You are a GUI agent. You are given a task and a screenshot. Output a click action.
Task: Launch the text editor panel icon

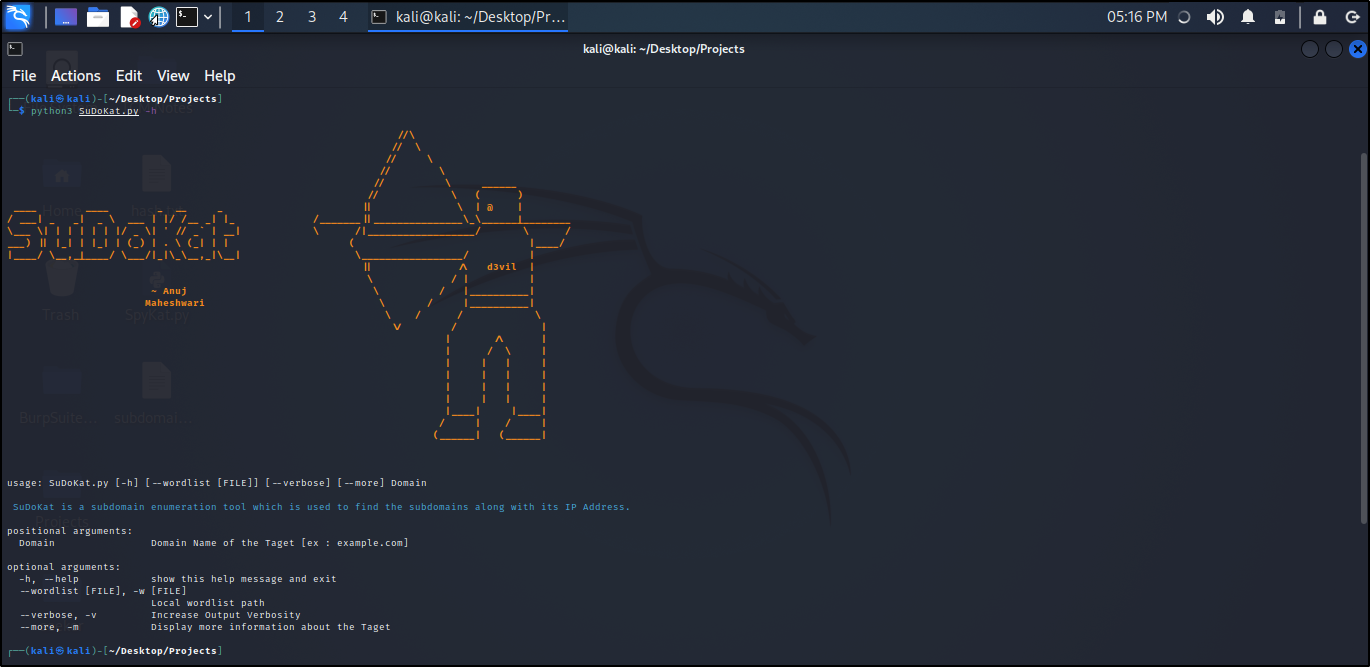tap(129, 17)
